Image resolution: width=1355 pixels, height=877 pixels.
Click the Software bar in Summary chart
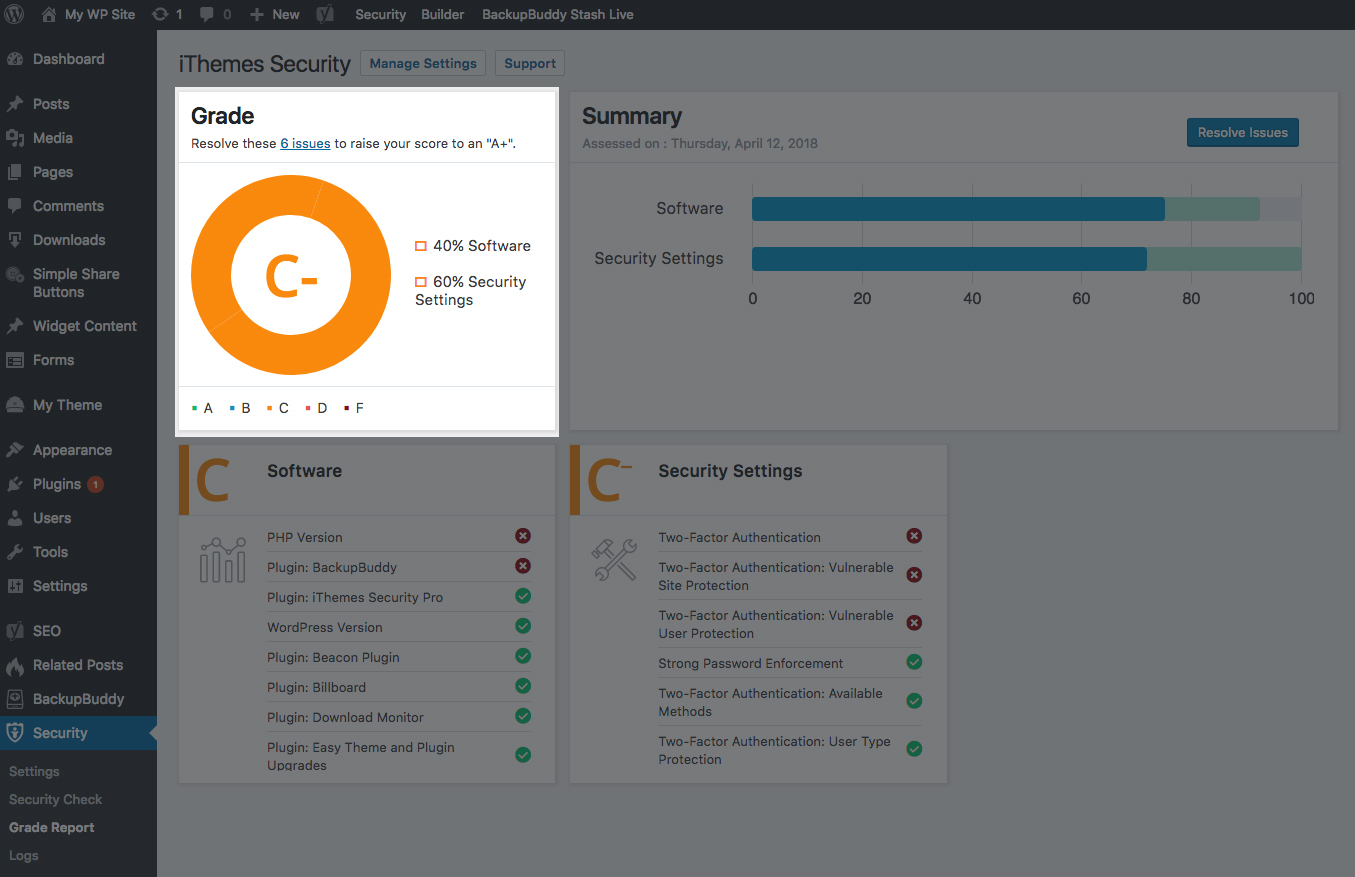tap(958, 209)
